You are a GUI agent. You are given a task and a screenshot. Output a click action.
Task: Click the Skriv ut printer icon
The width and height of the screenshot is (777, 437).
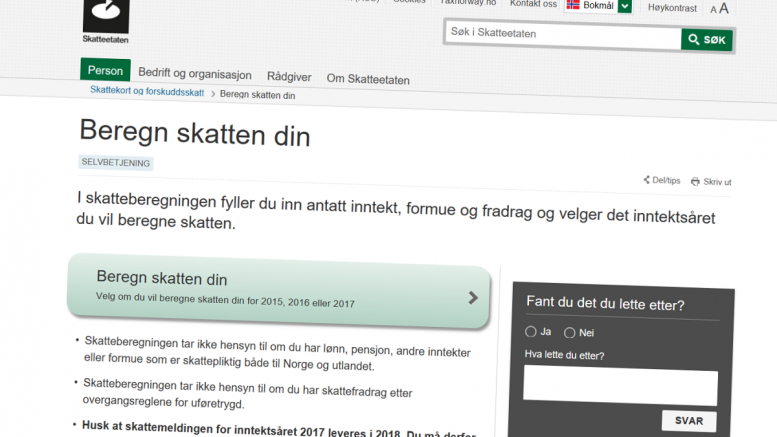click(695, 181)
